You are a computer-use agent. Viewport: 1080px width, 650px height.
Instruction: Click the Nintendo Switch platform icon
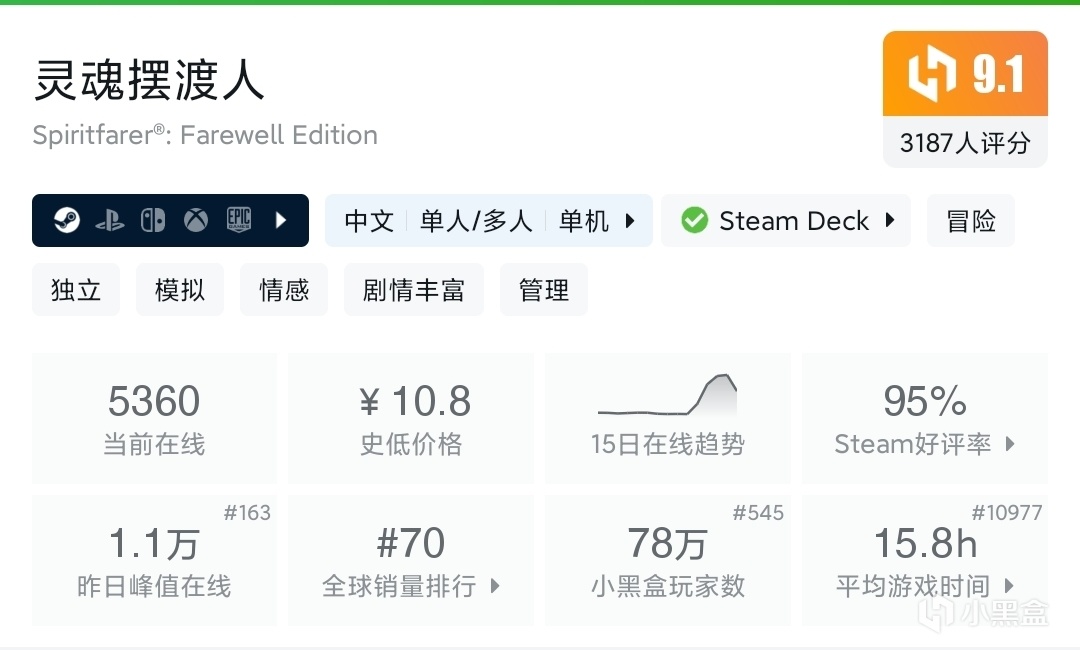pos(153,220)
